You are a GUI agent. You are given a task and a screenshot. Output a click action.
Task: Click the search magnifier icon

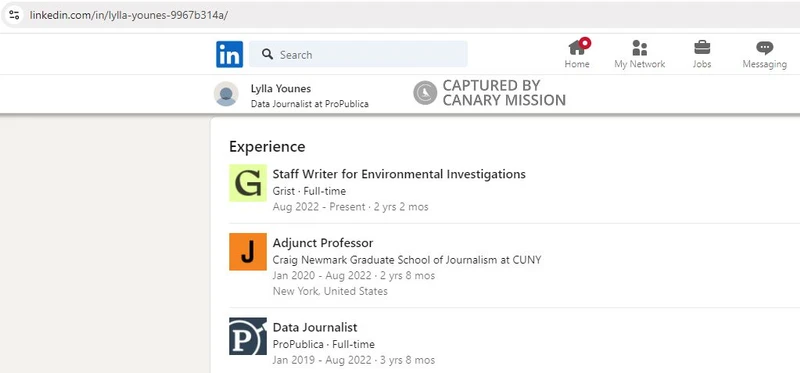[267, 54]
